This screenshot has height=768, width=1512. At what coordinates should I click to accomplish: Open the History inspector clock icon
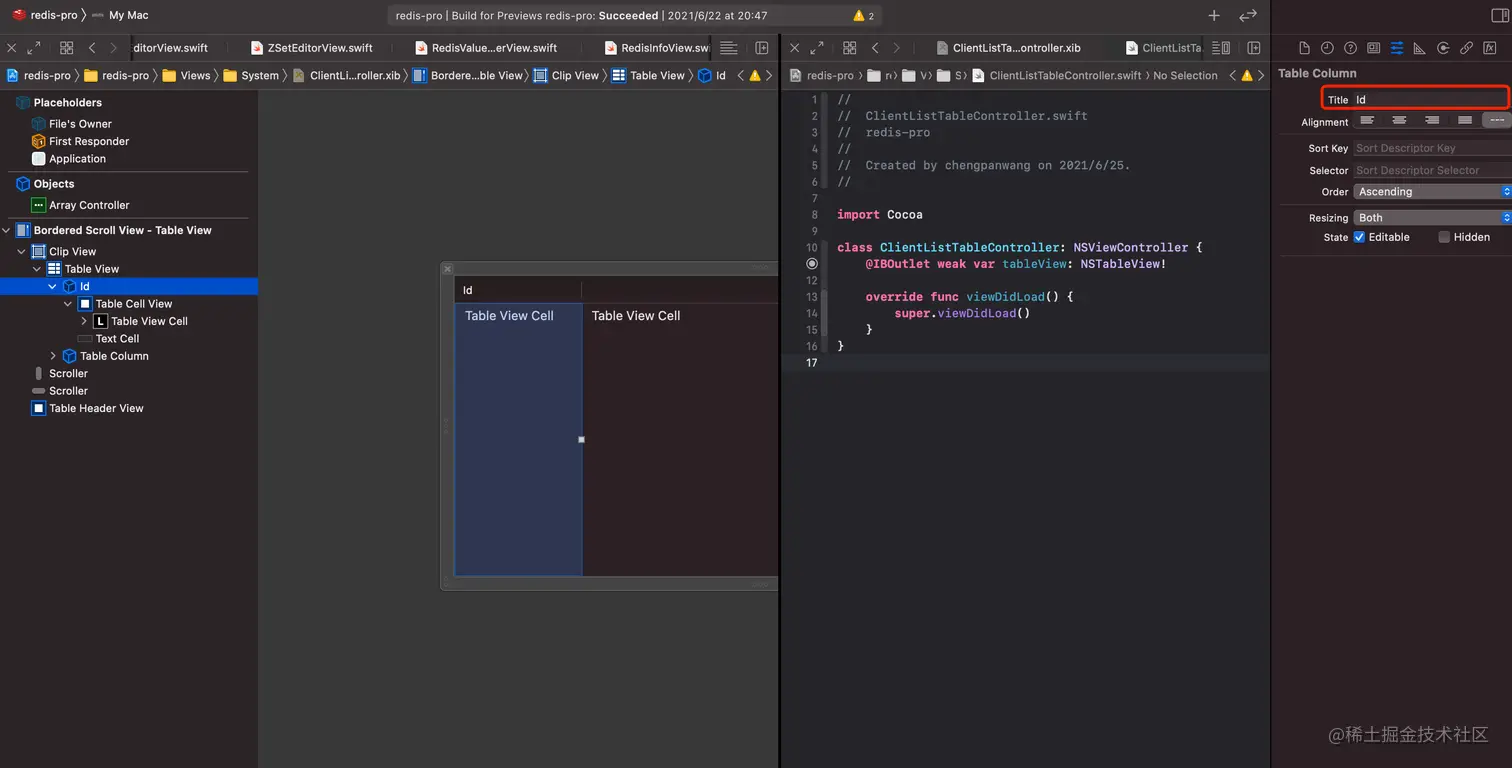point(1327,48)
